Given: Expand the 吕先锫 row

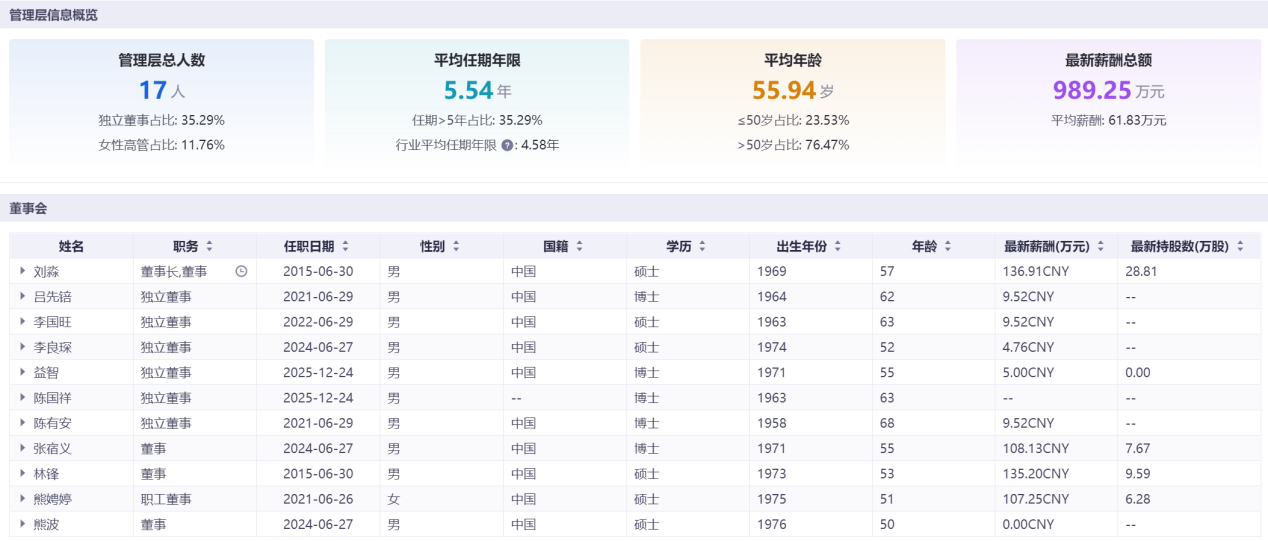Looking at the screenshot, I should (x=22, y=297).
